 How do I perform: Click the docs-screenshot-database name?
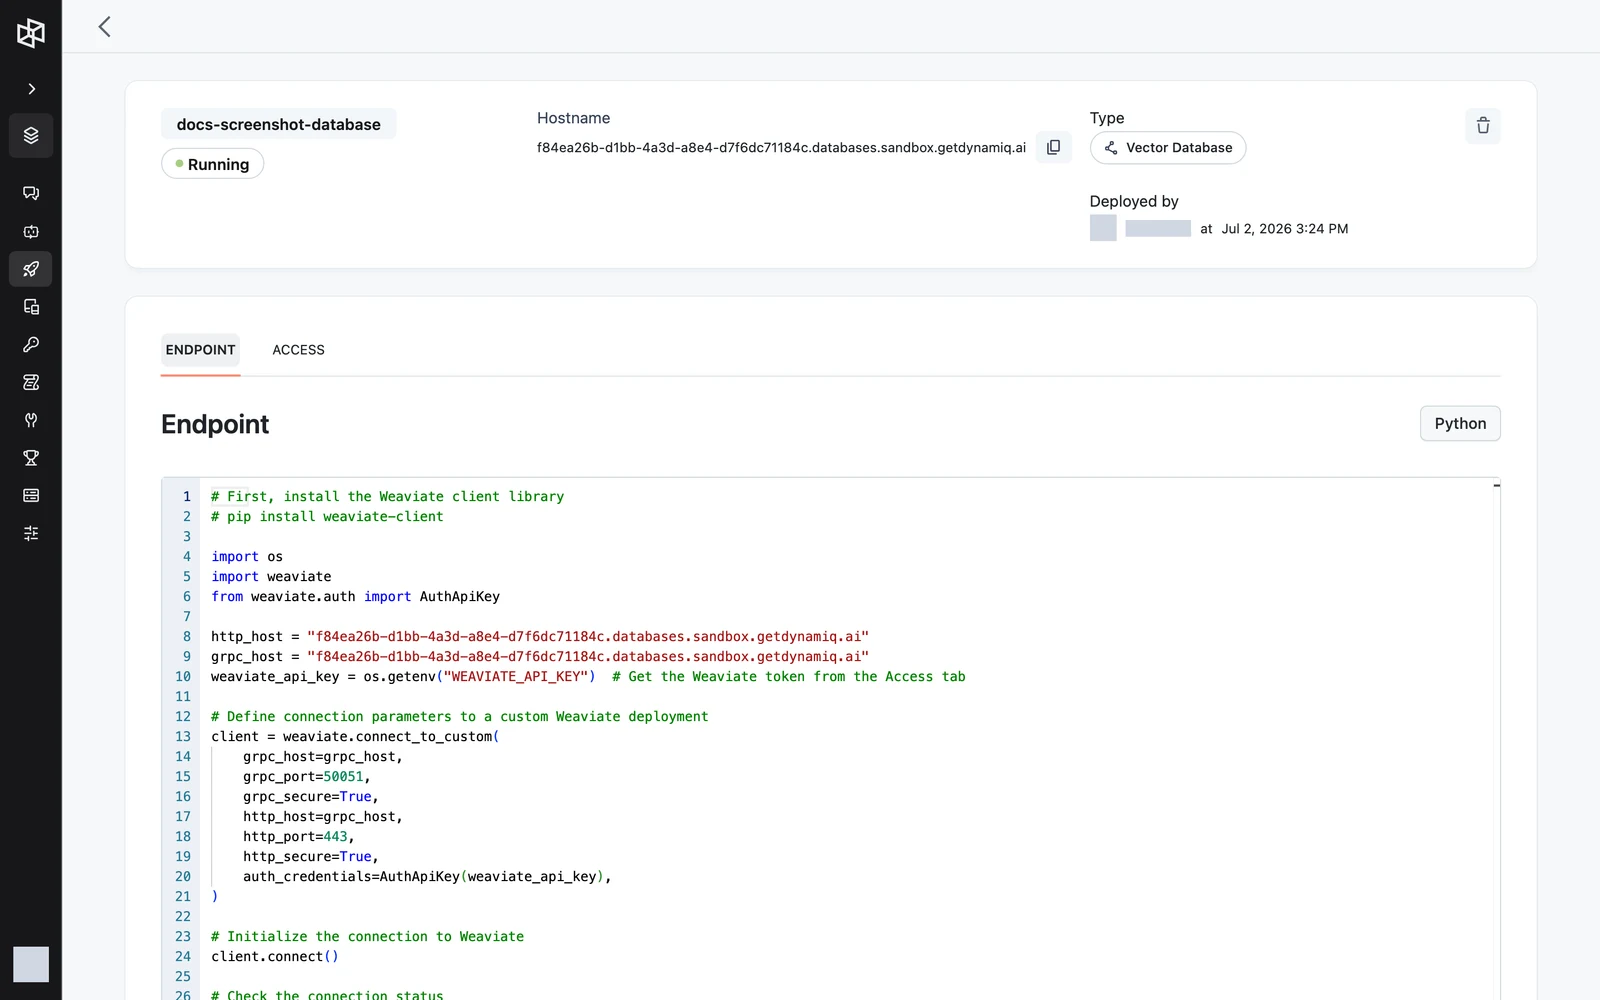click(279, 124)
